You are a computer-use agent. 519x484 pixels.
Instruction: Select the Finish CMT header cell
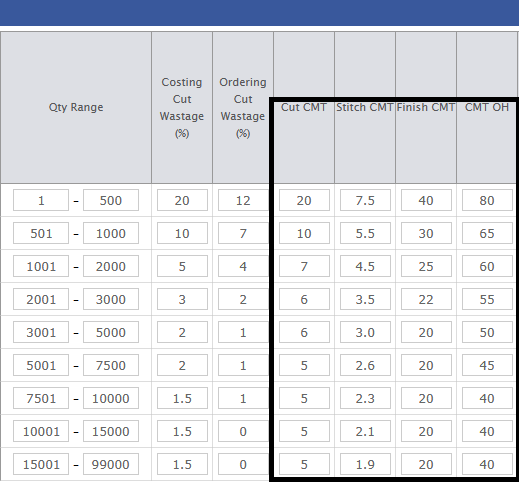tap(426, 107)
